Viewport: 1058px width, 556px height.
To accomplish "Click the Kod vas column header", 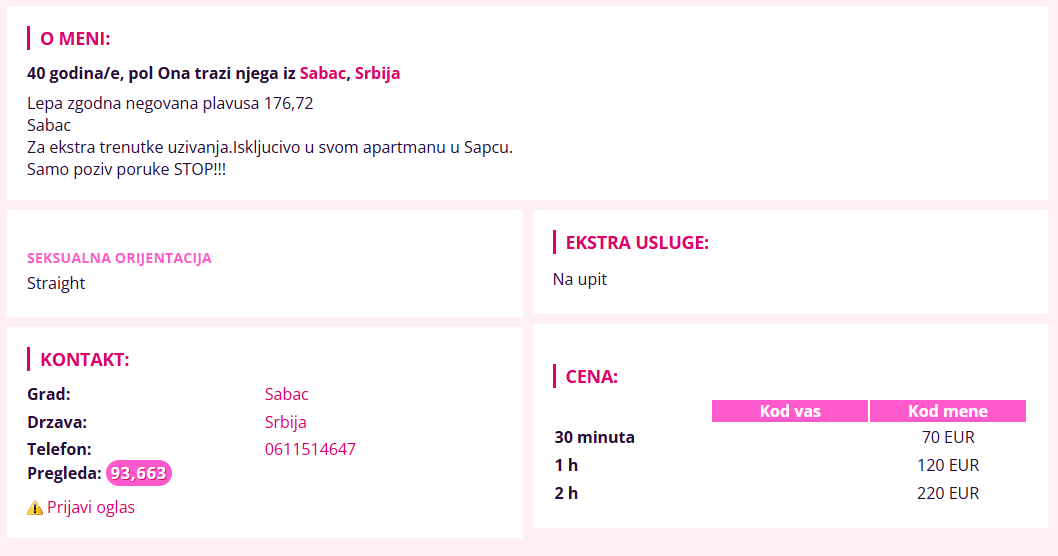I will [789, 411].
